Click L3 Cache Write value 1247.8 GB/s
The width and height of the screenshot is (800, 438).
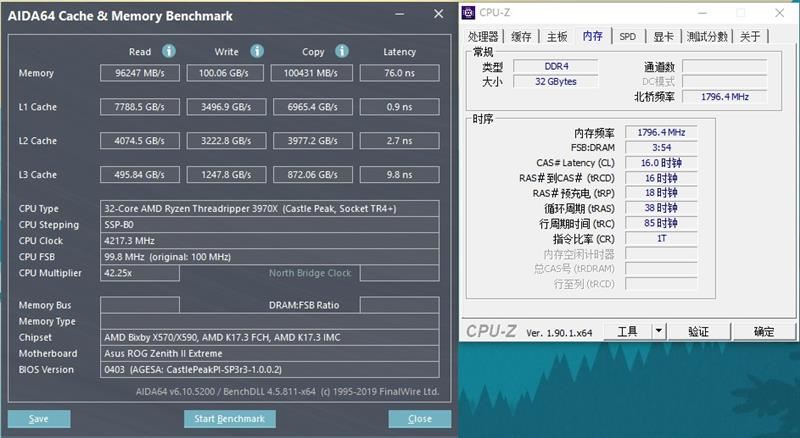(x=226, y=175)
